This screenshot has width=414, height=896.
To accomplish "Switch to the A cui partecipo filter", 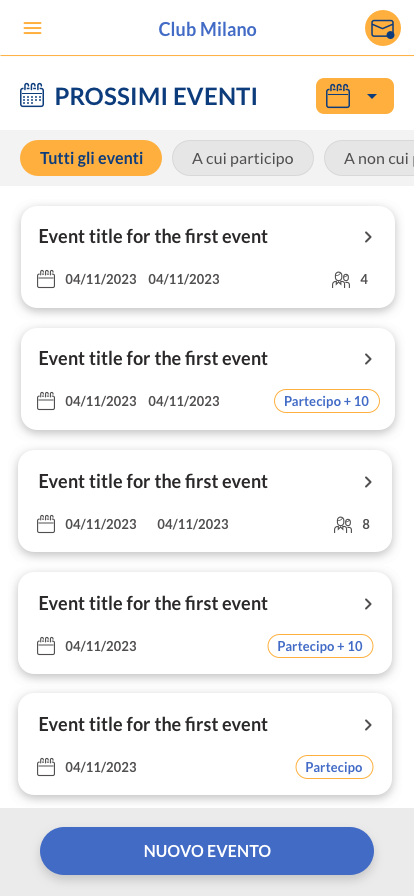I will 242,158.
